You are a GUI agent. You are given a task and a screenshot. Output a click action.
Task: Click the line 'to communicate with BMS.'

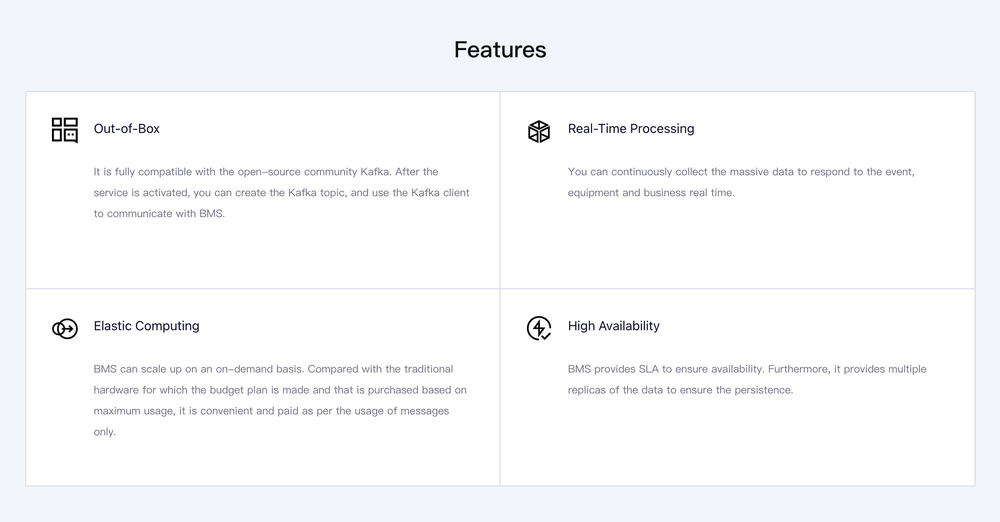click(159, 214)
